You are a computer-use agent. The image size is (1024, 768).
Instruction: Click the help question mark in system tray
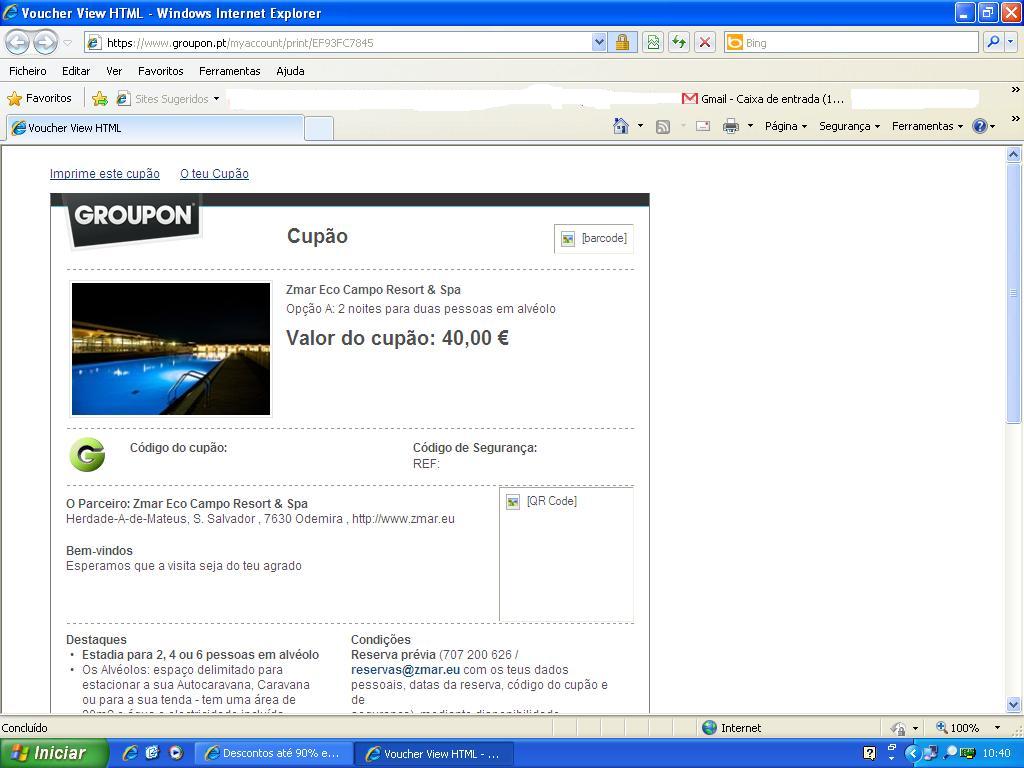tap(869, 753)
